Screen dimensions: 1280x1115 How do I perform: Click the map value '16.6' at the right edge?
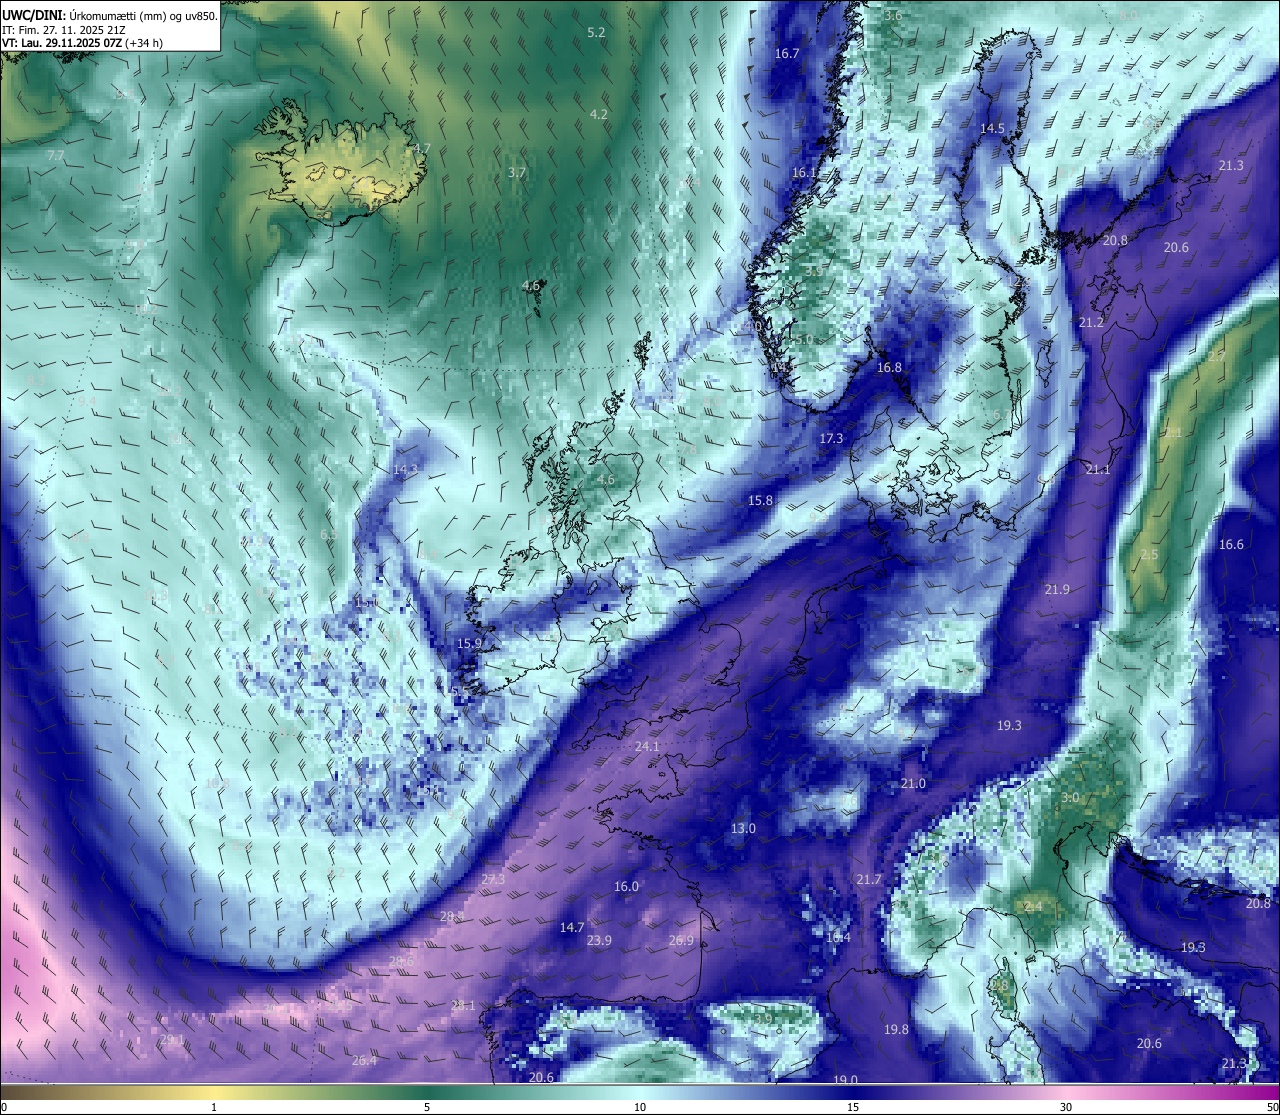pyautogui.click(x=1231, y=544)
